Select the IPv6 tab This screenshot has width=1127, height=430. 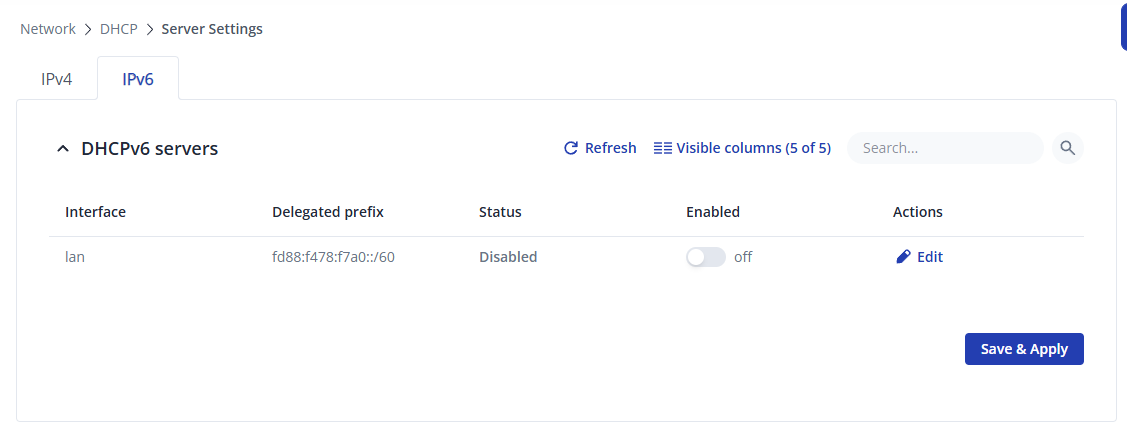coord(138,79)
